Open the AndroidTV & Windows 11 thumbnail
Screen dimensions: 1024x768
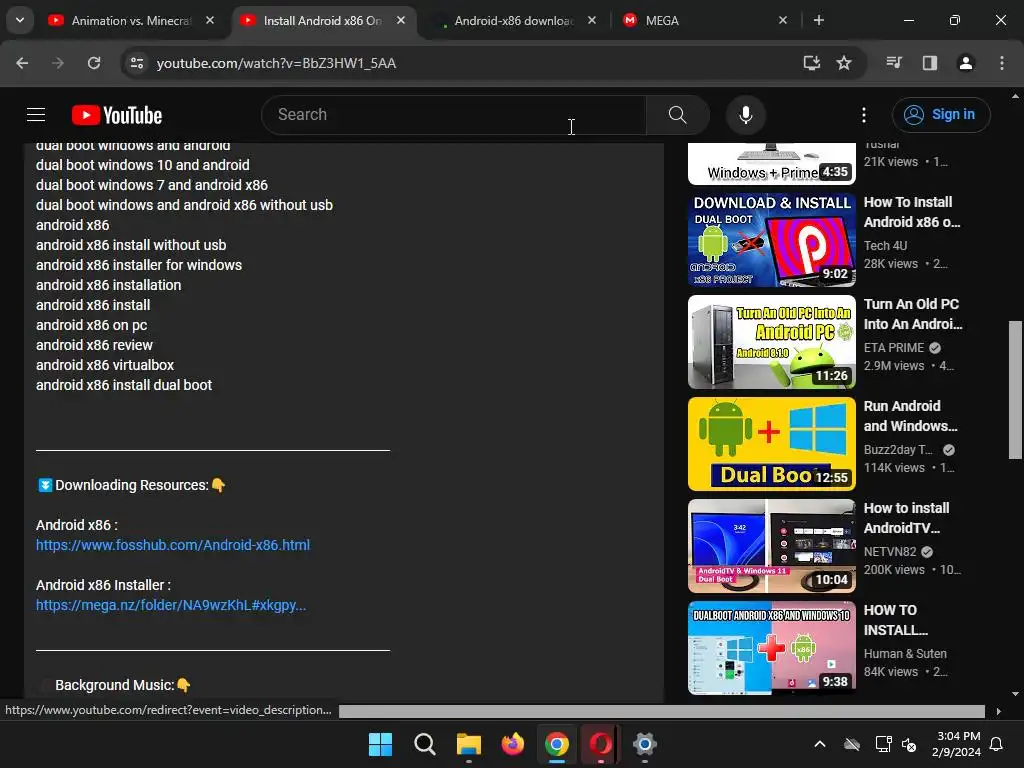tap(771, 546)
